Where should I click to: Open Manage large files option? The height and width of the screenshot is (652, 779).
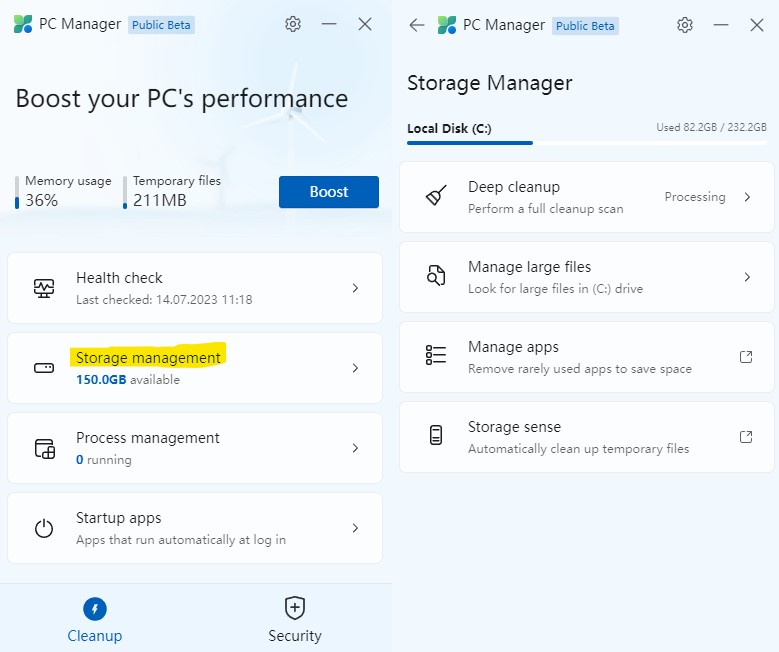point(587,277)
